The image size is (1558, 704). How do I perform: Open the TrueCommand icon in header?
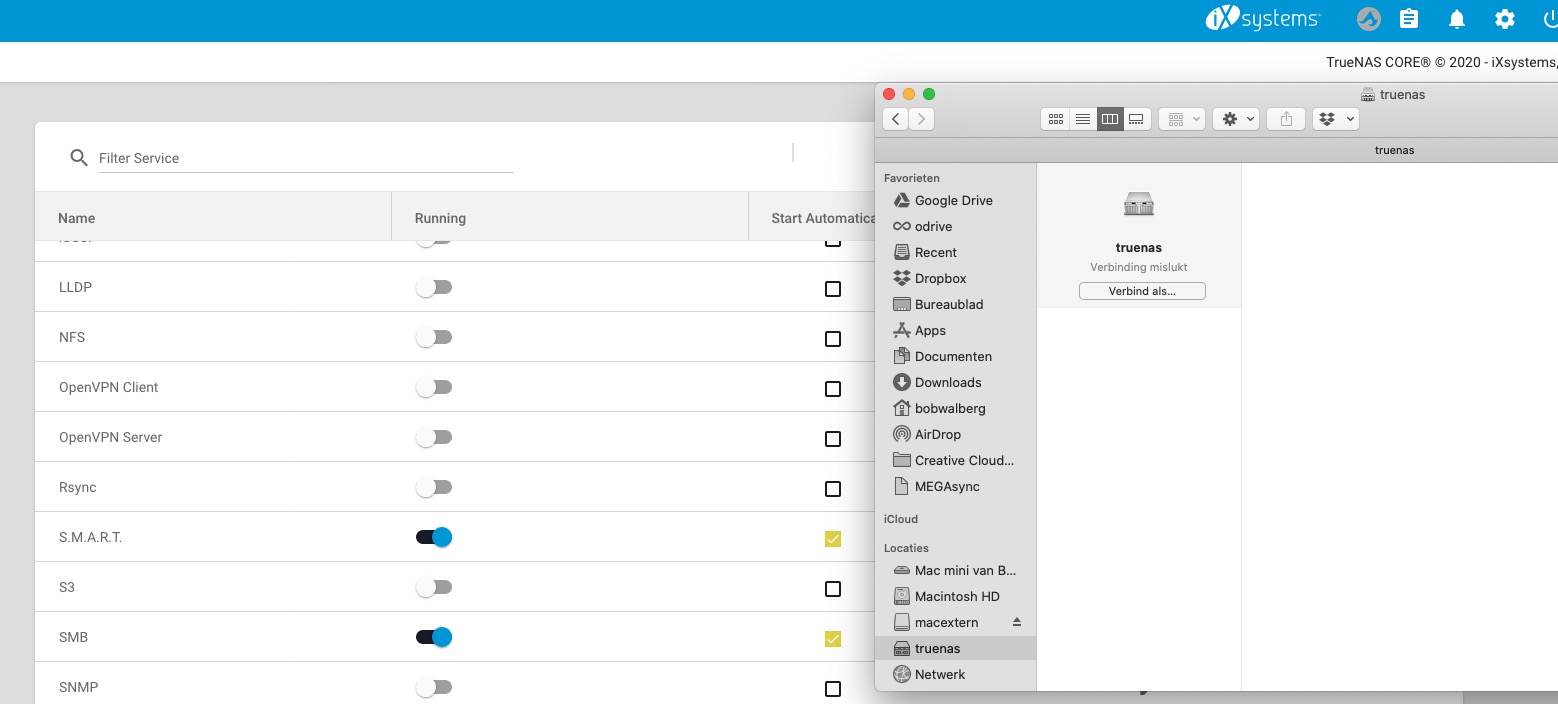pos(1369,19)
